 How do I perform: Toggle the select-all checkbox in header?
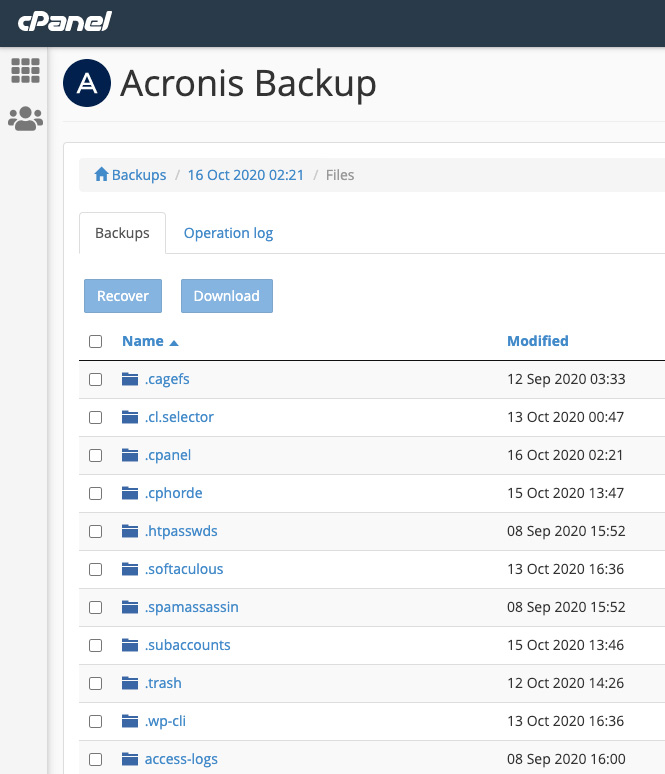(x=96, y=341)
